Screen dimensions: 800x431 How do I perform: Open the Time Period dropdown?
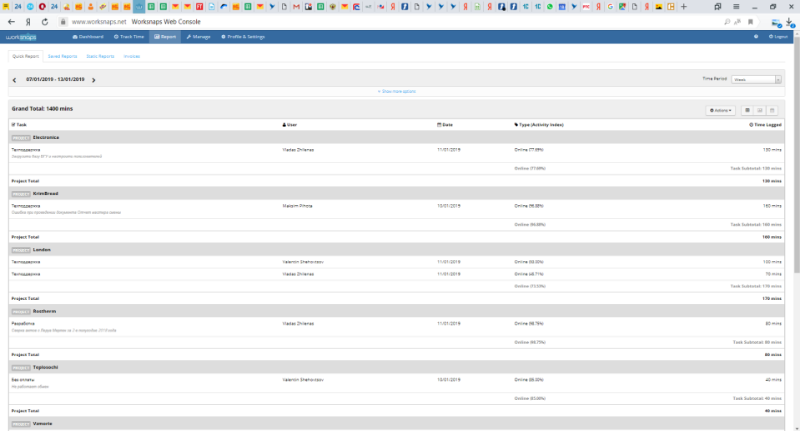(x=756, y=79)
